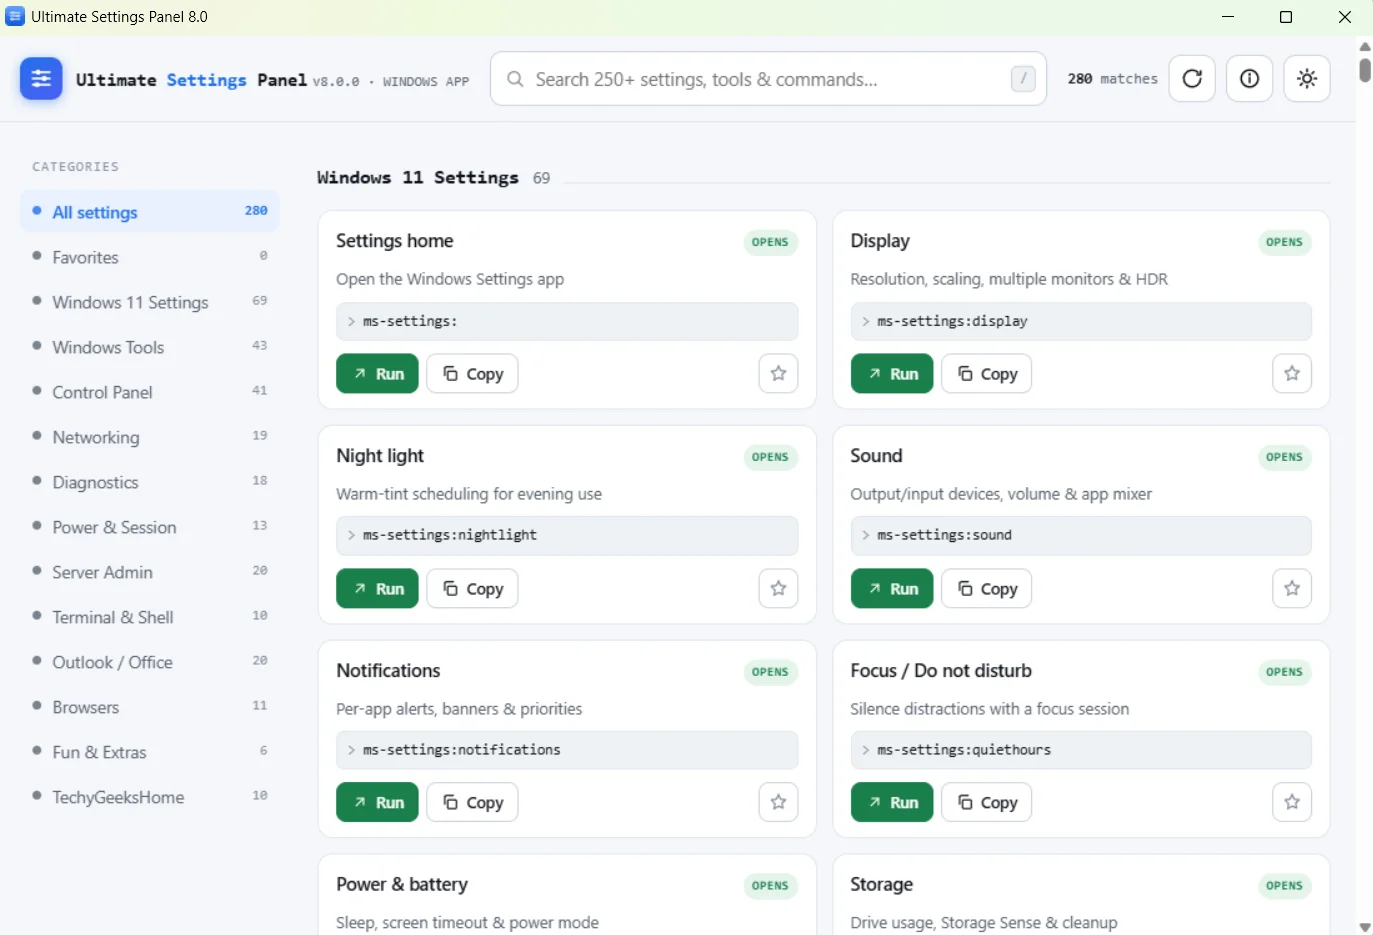Open the info about icon button

1250,79
